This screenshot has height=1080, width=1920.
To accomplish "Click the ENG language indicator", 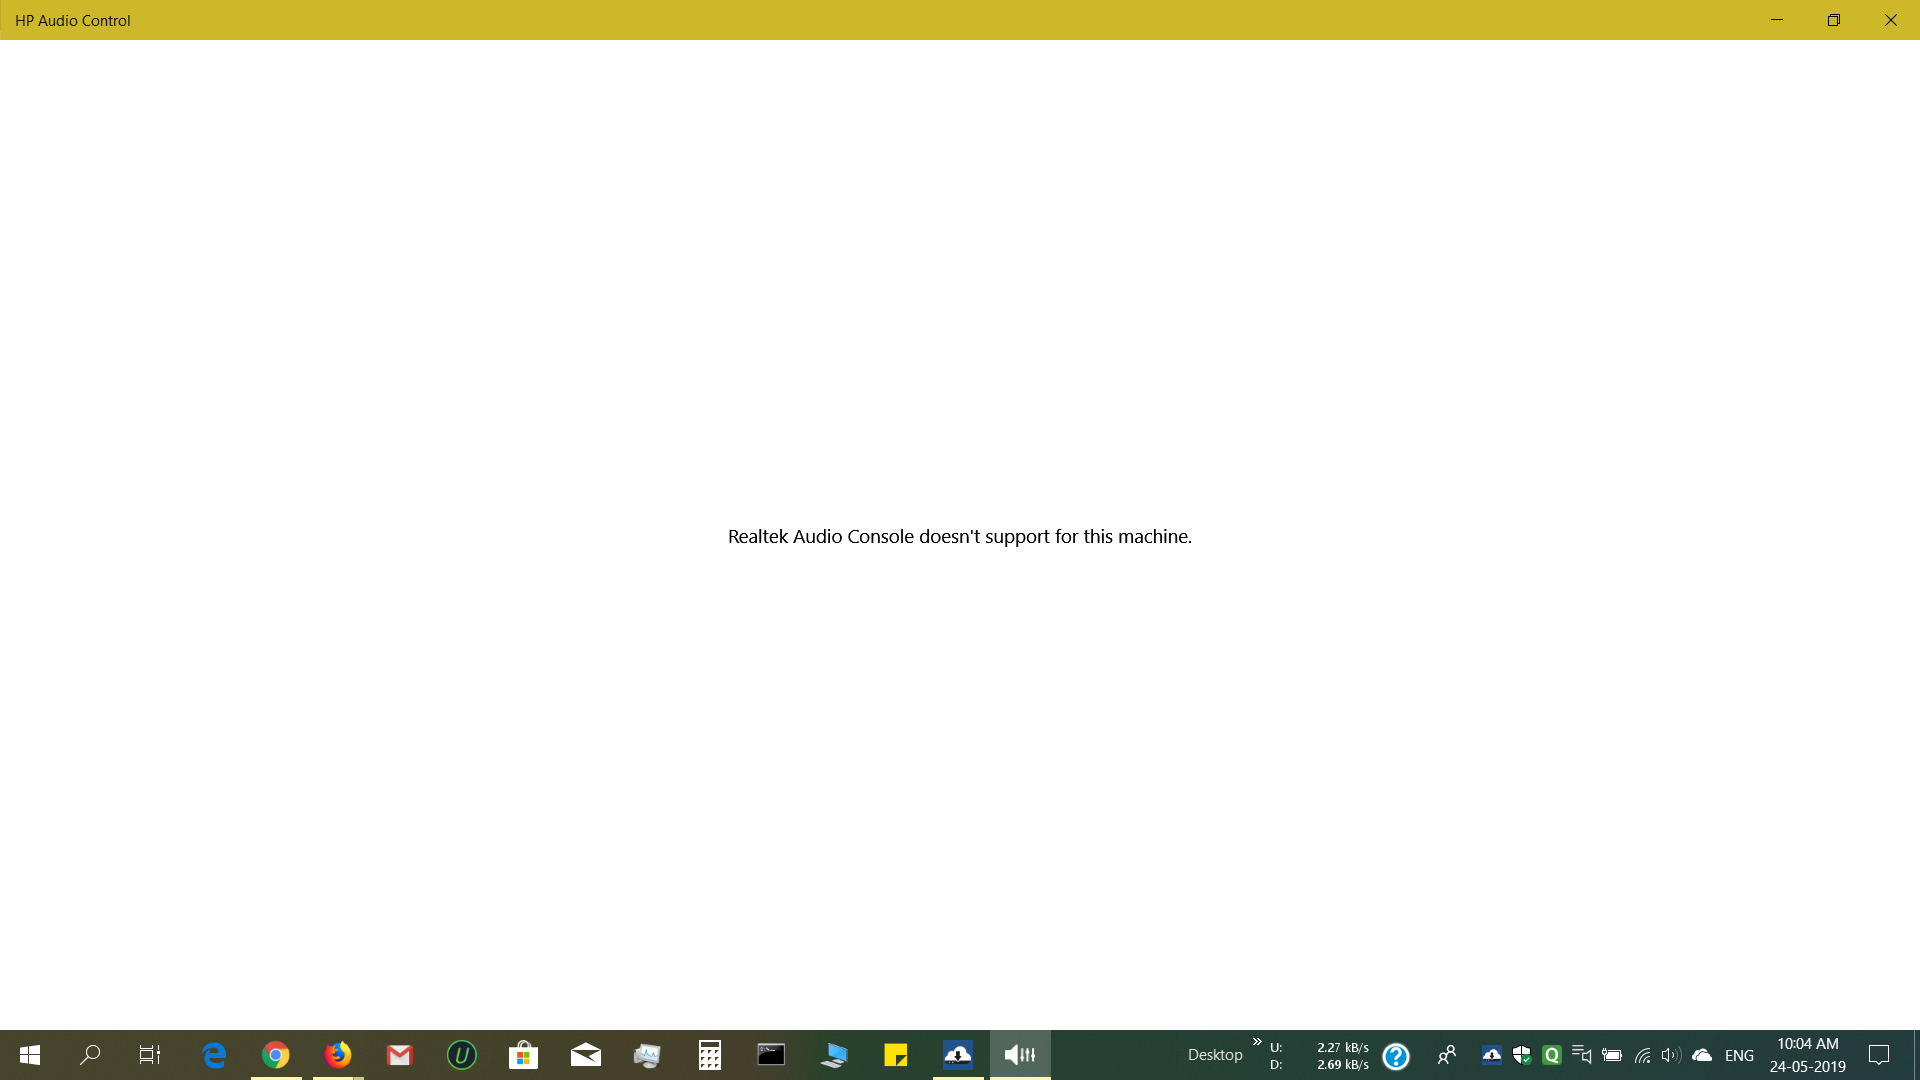I will click(1739, 1056).
